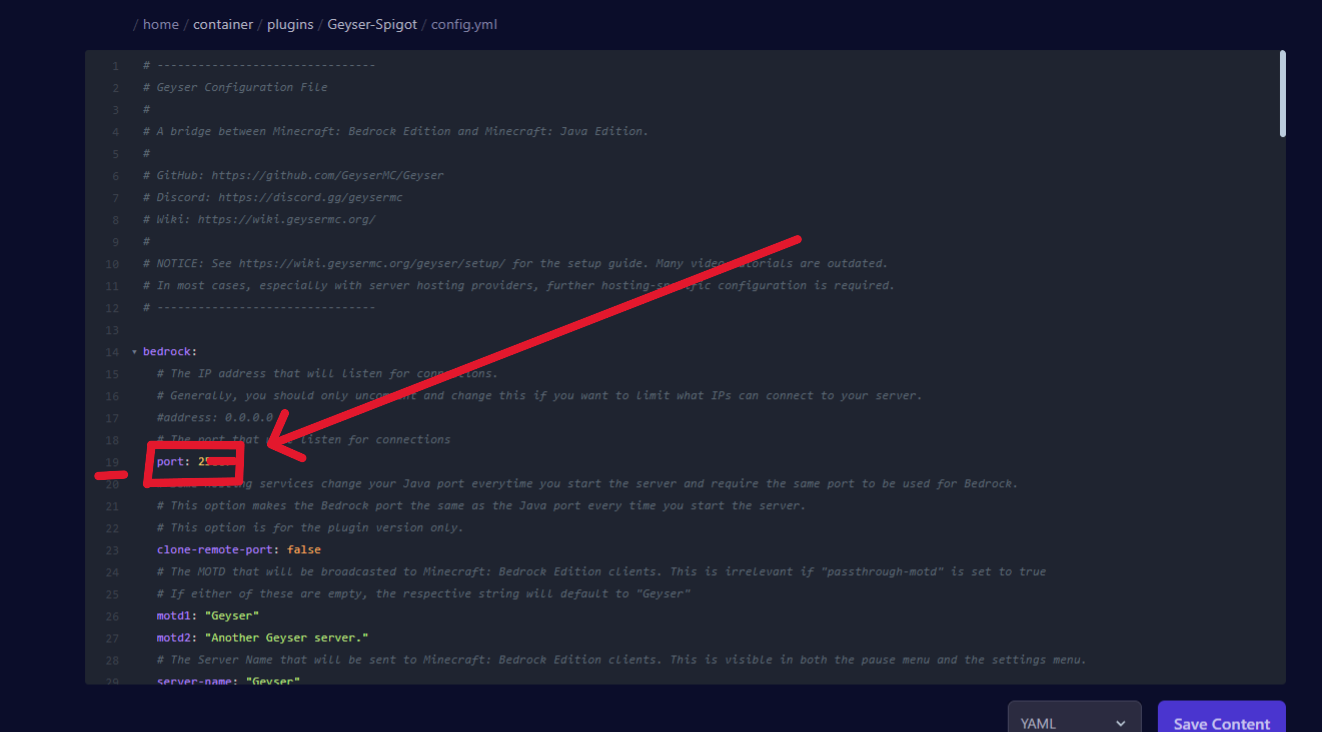Open the Geyser-Spigot folder breadcrumb
Image resolution: width=1324 pixels, height=732 pixels.
(371, 24)
